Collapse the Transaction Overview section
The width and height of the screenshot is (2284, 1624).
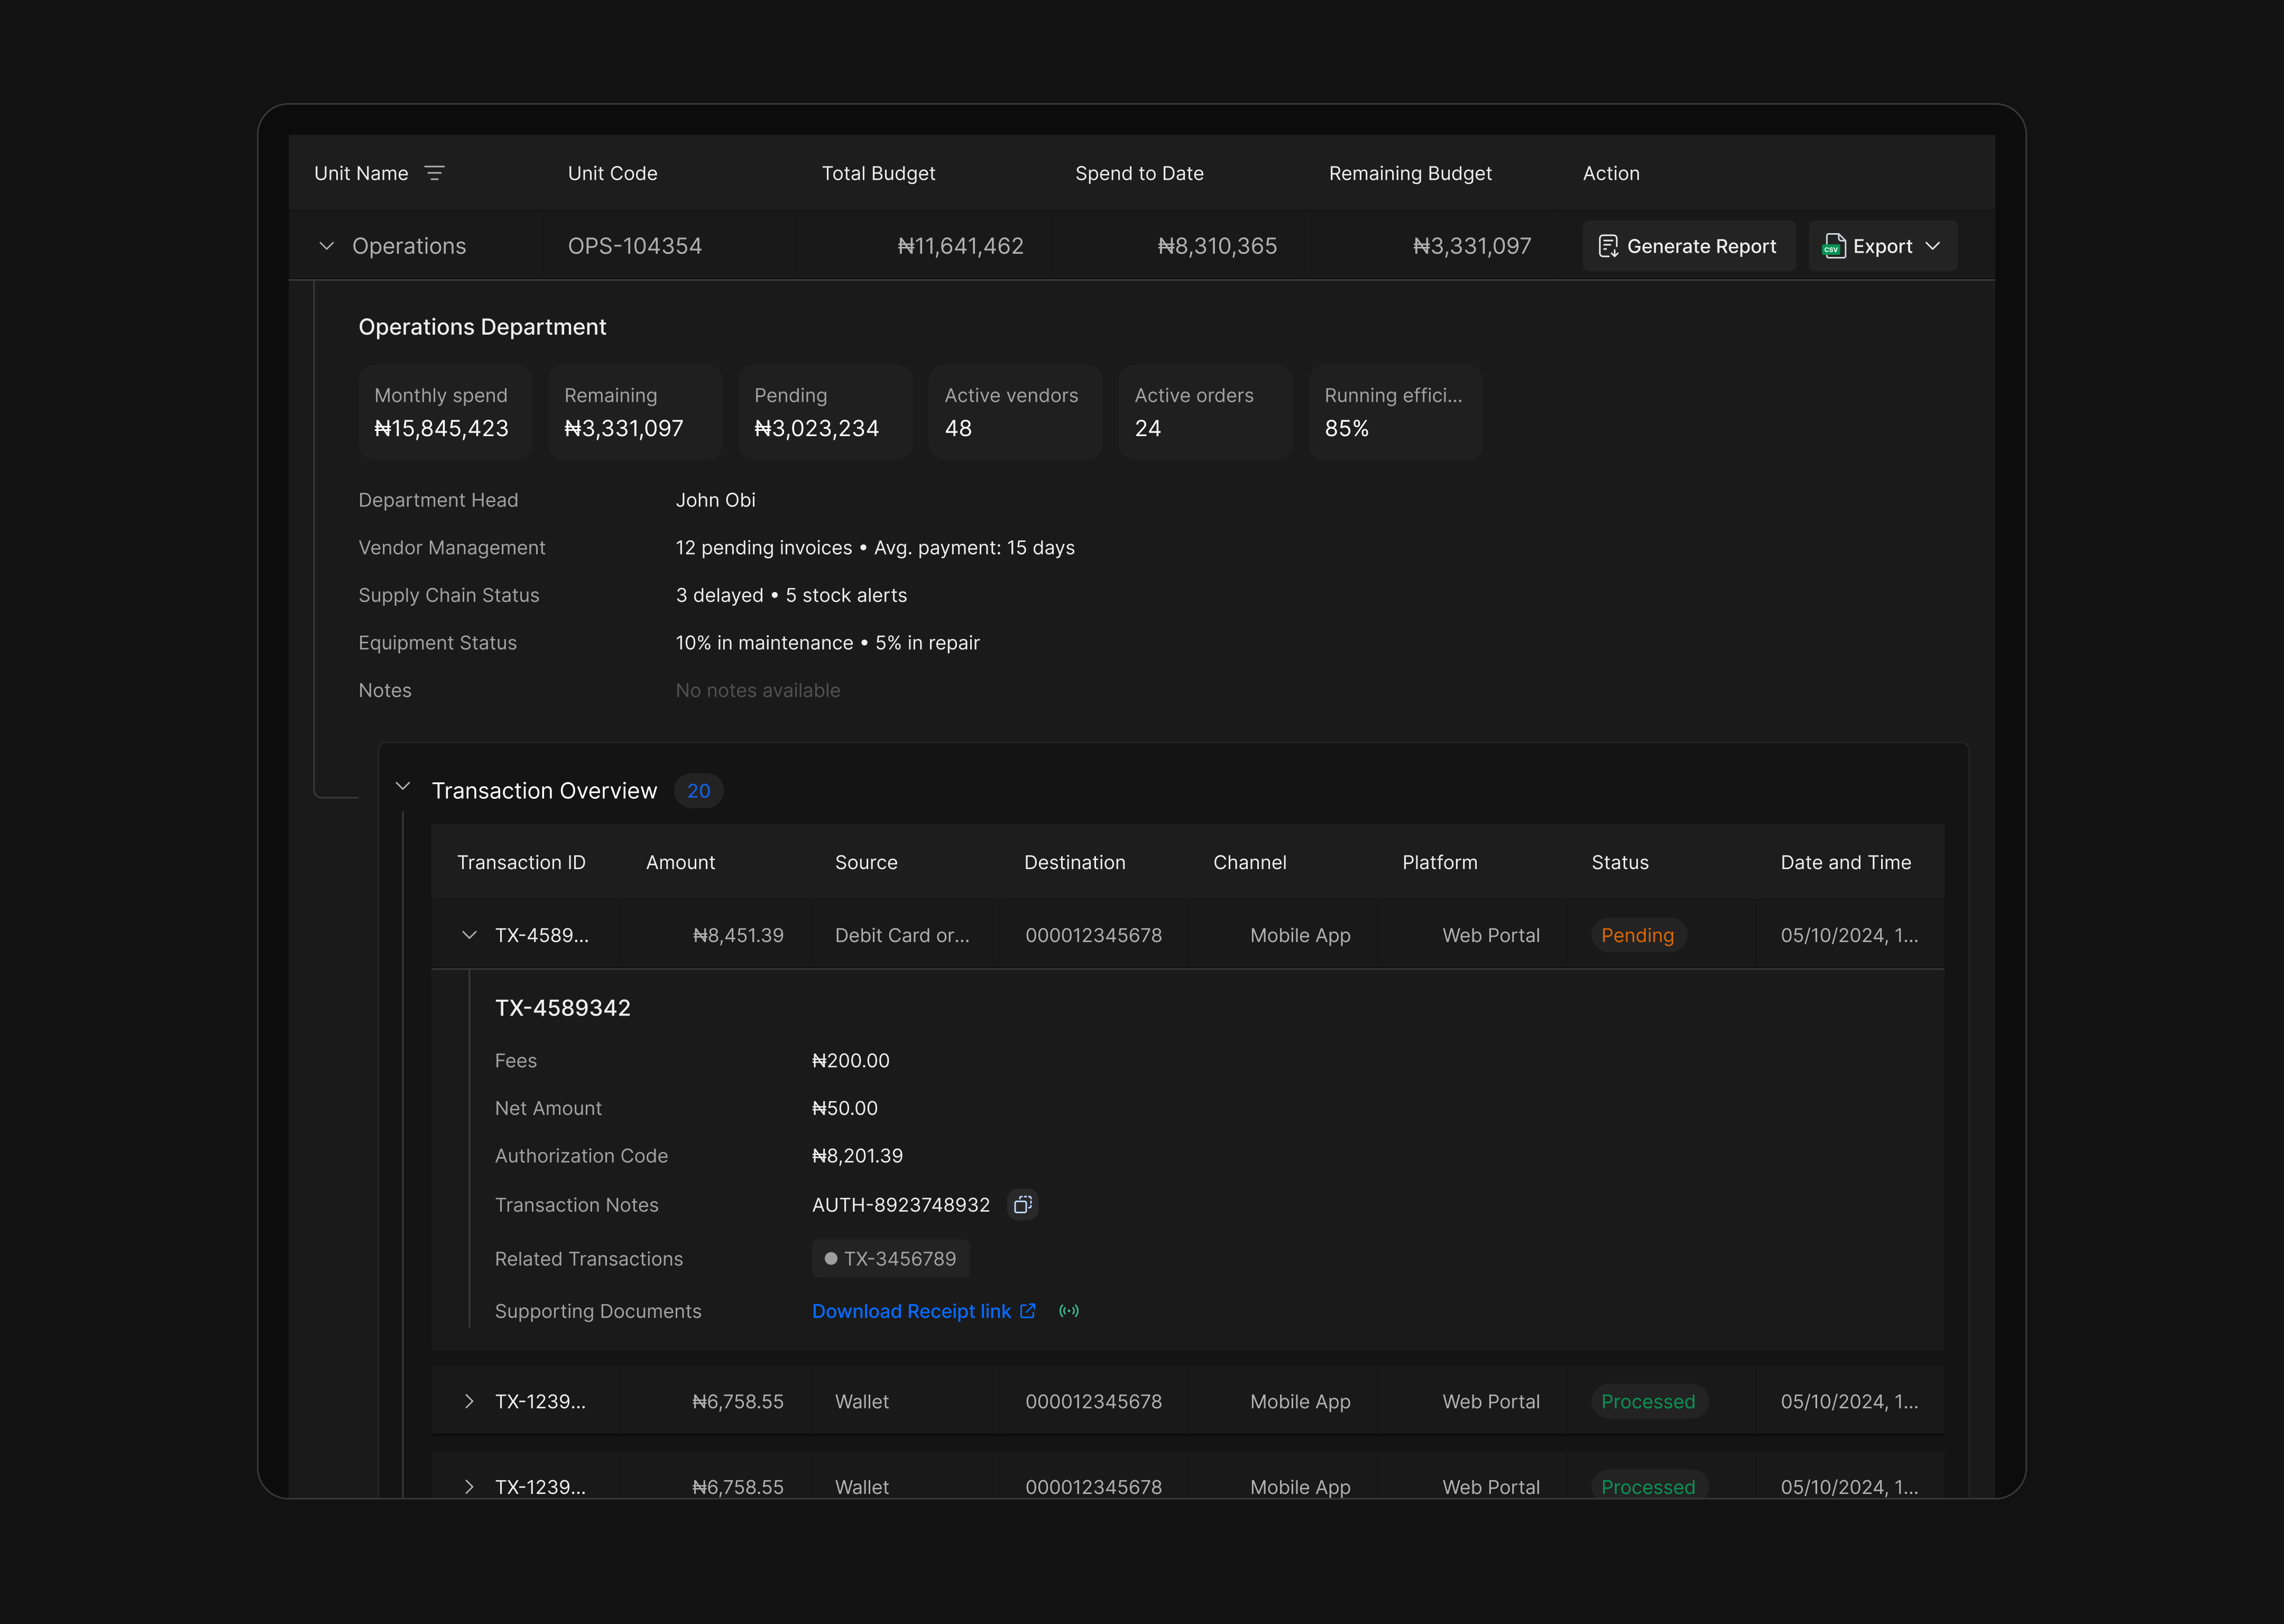tap(403, 789)
